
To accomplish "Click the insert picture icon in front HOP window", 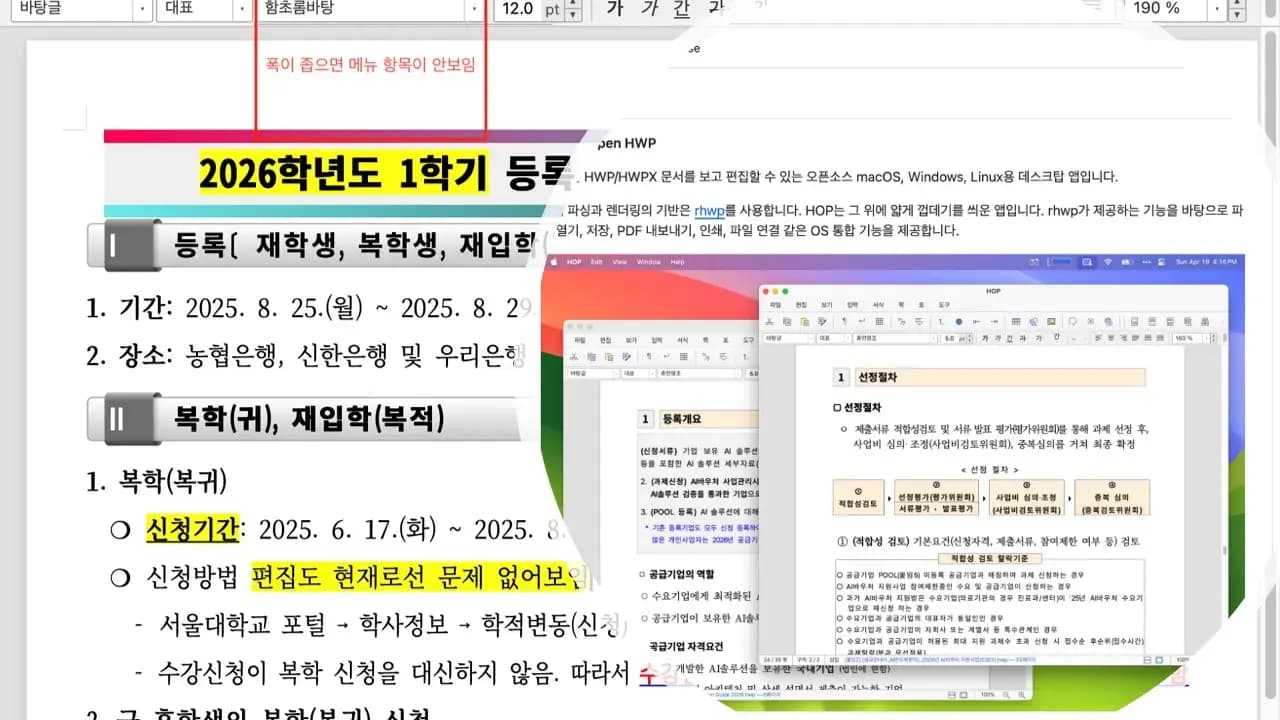I will point(1051,321).
